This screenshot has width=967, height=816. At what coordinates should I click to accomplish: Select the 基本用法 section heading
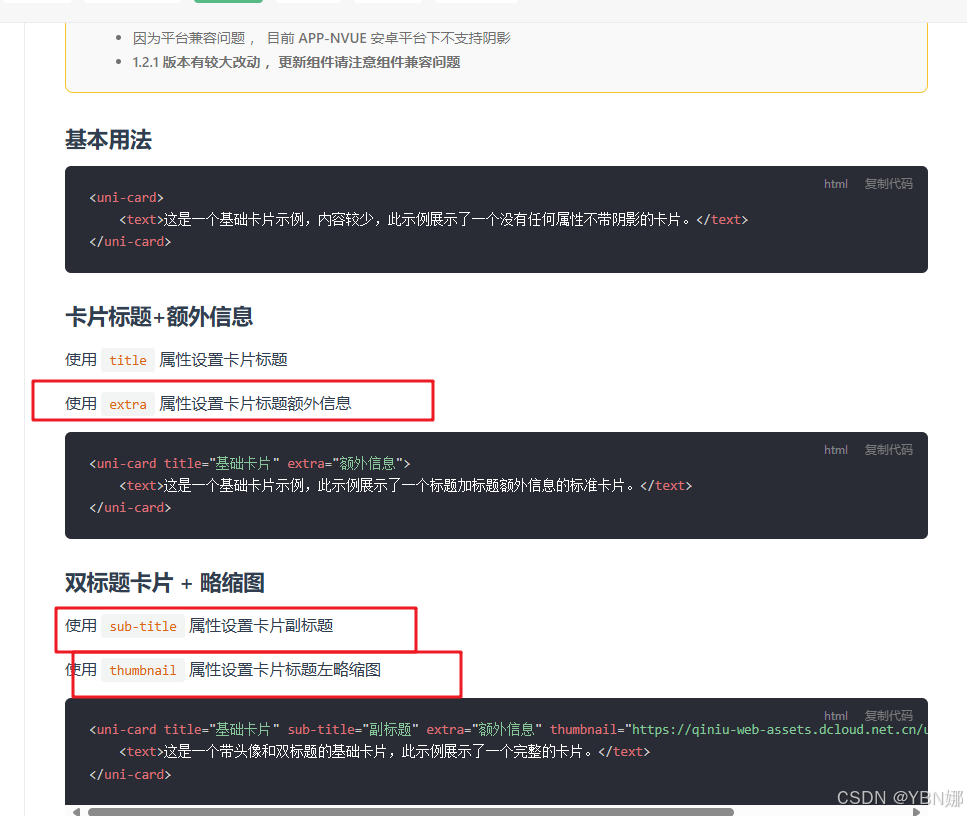click(x=107, y=140)
